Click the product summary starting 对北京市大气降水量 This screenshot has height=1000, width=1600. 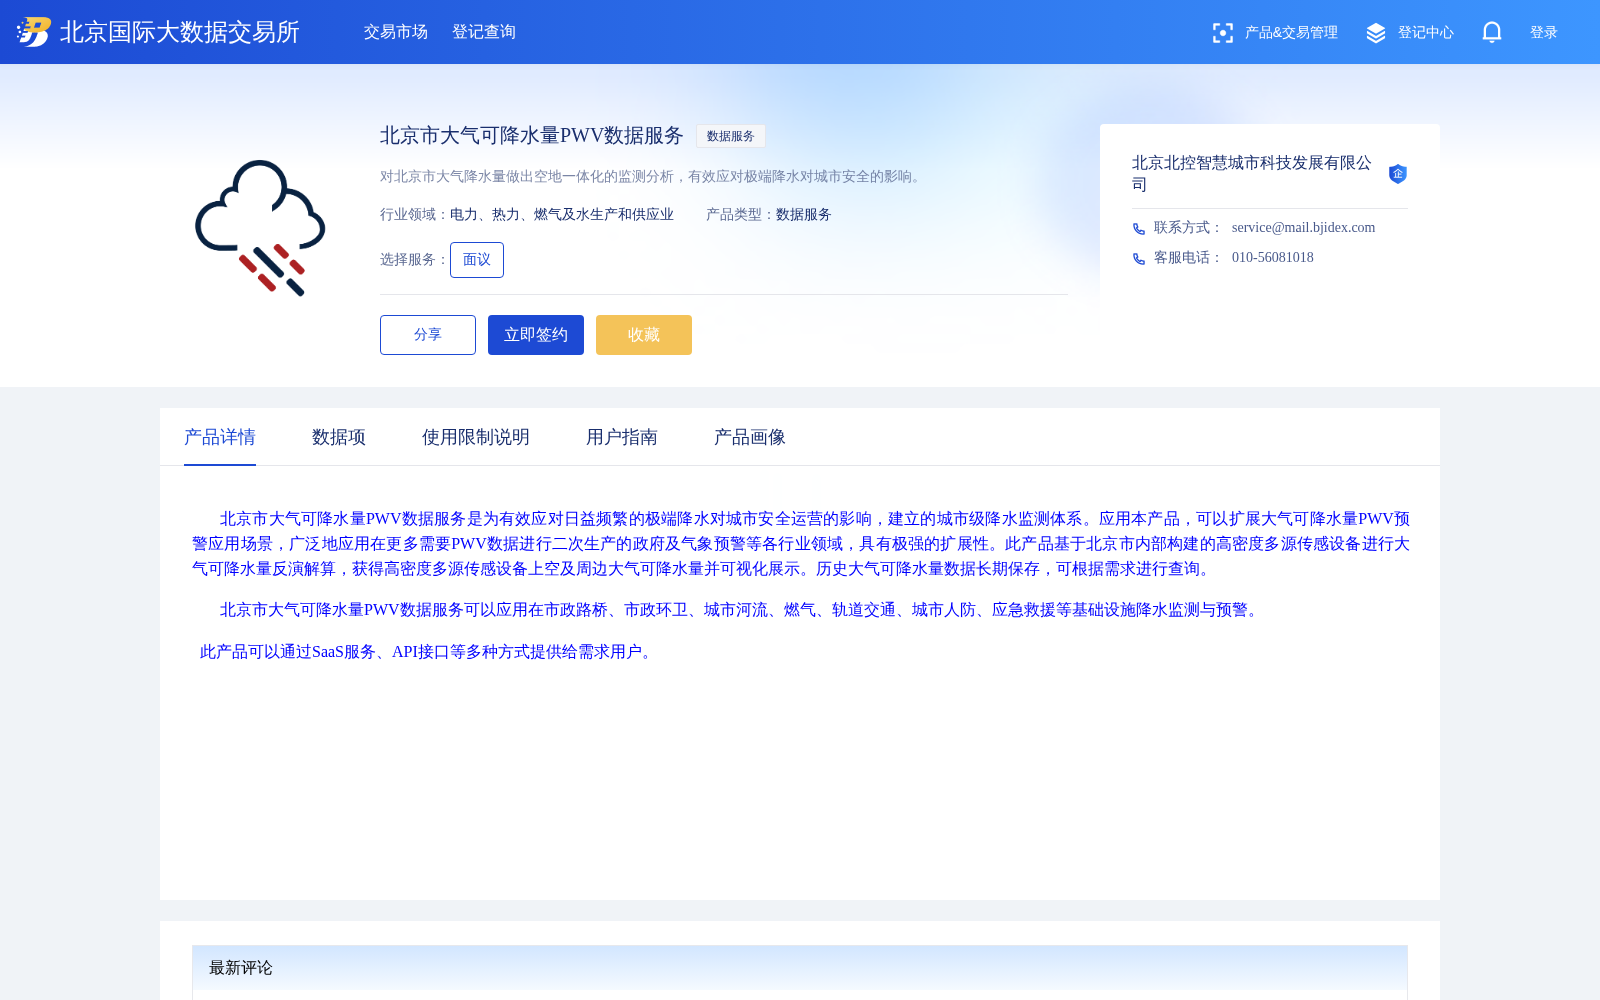coord(652,177)
